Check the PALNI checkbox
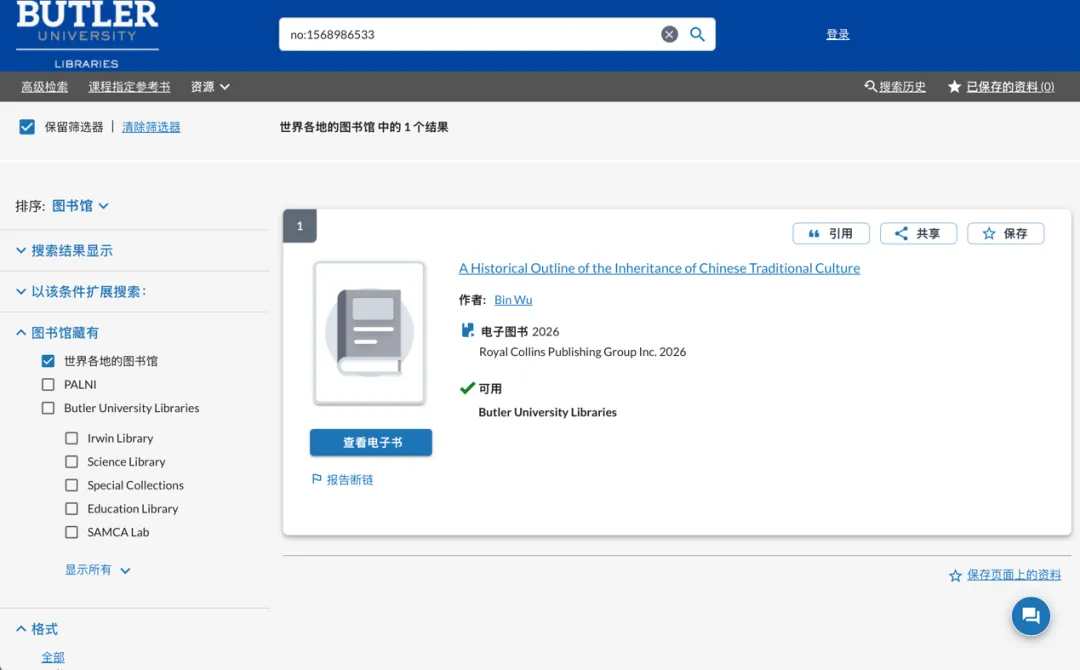The height and width of the screenshot is (670, 1080). pyautogui.click(x=48, y=384)
